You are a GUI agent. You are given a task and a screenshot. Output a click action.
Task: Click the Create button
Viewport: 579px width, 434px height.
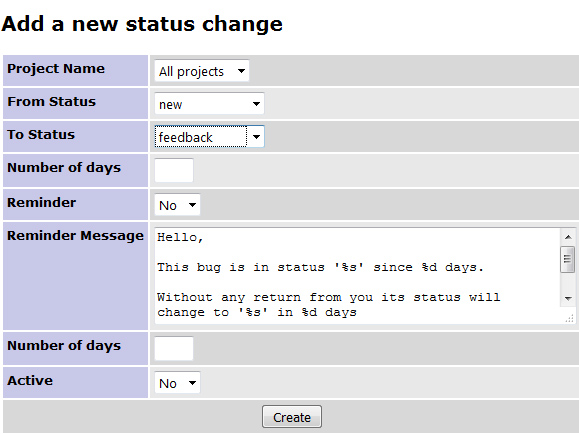coord(292,417)
